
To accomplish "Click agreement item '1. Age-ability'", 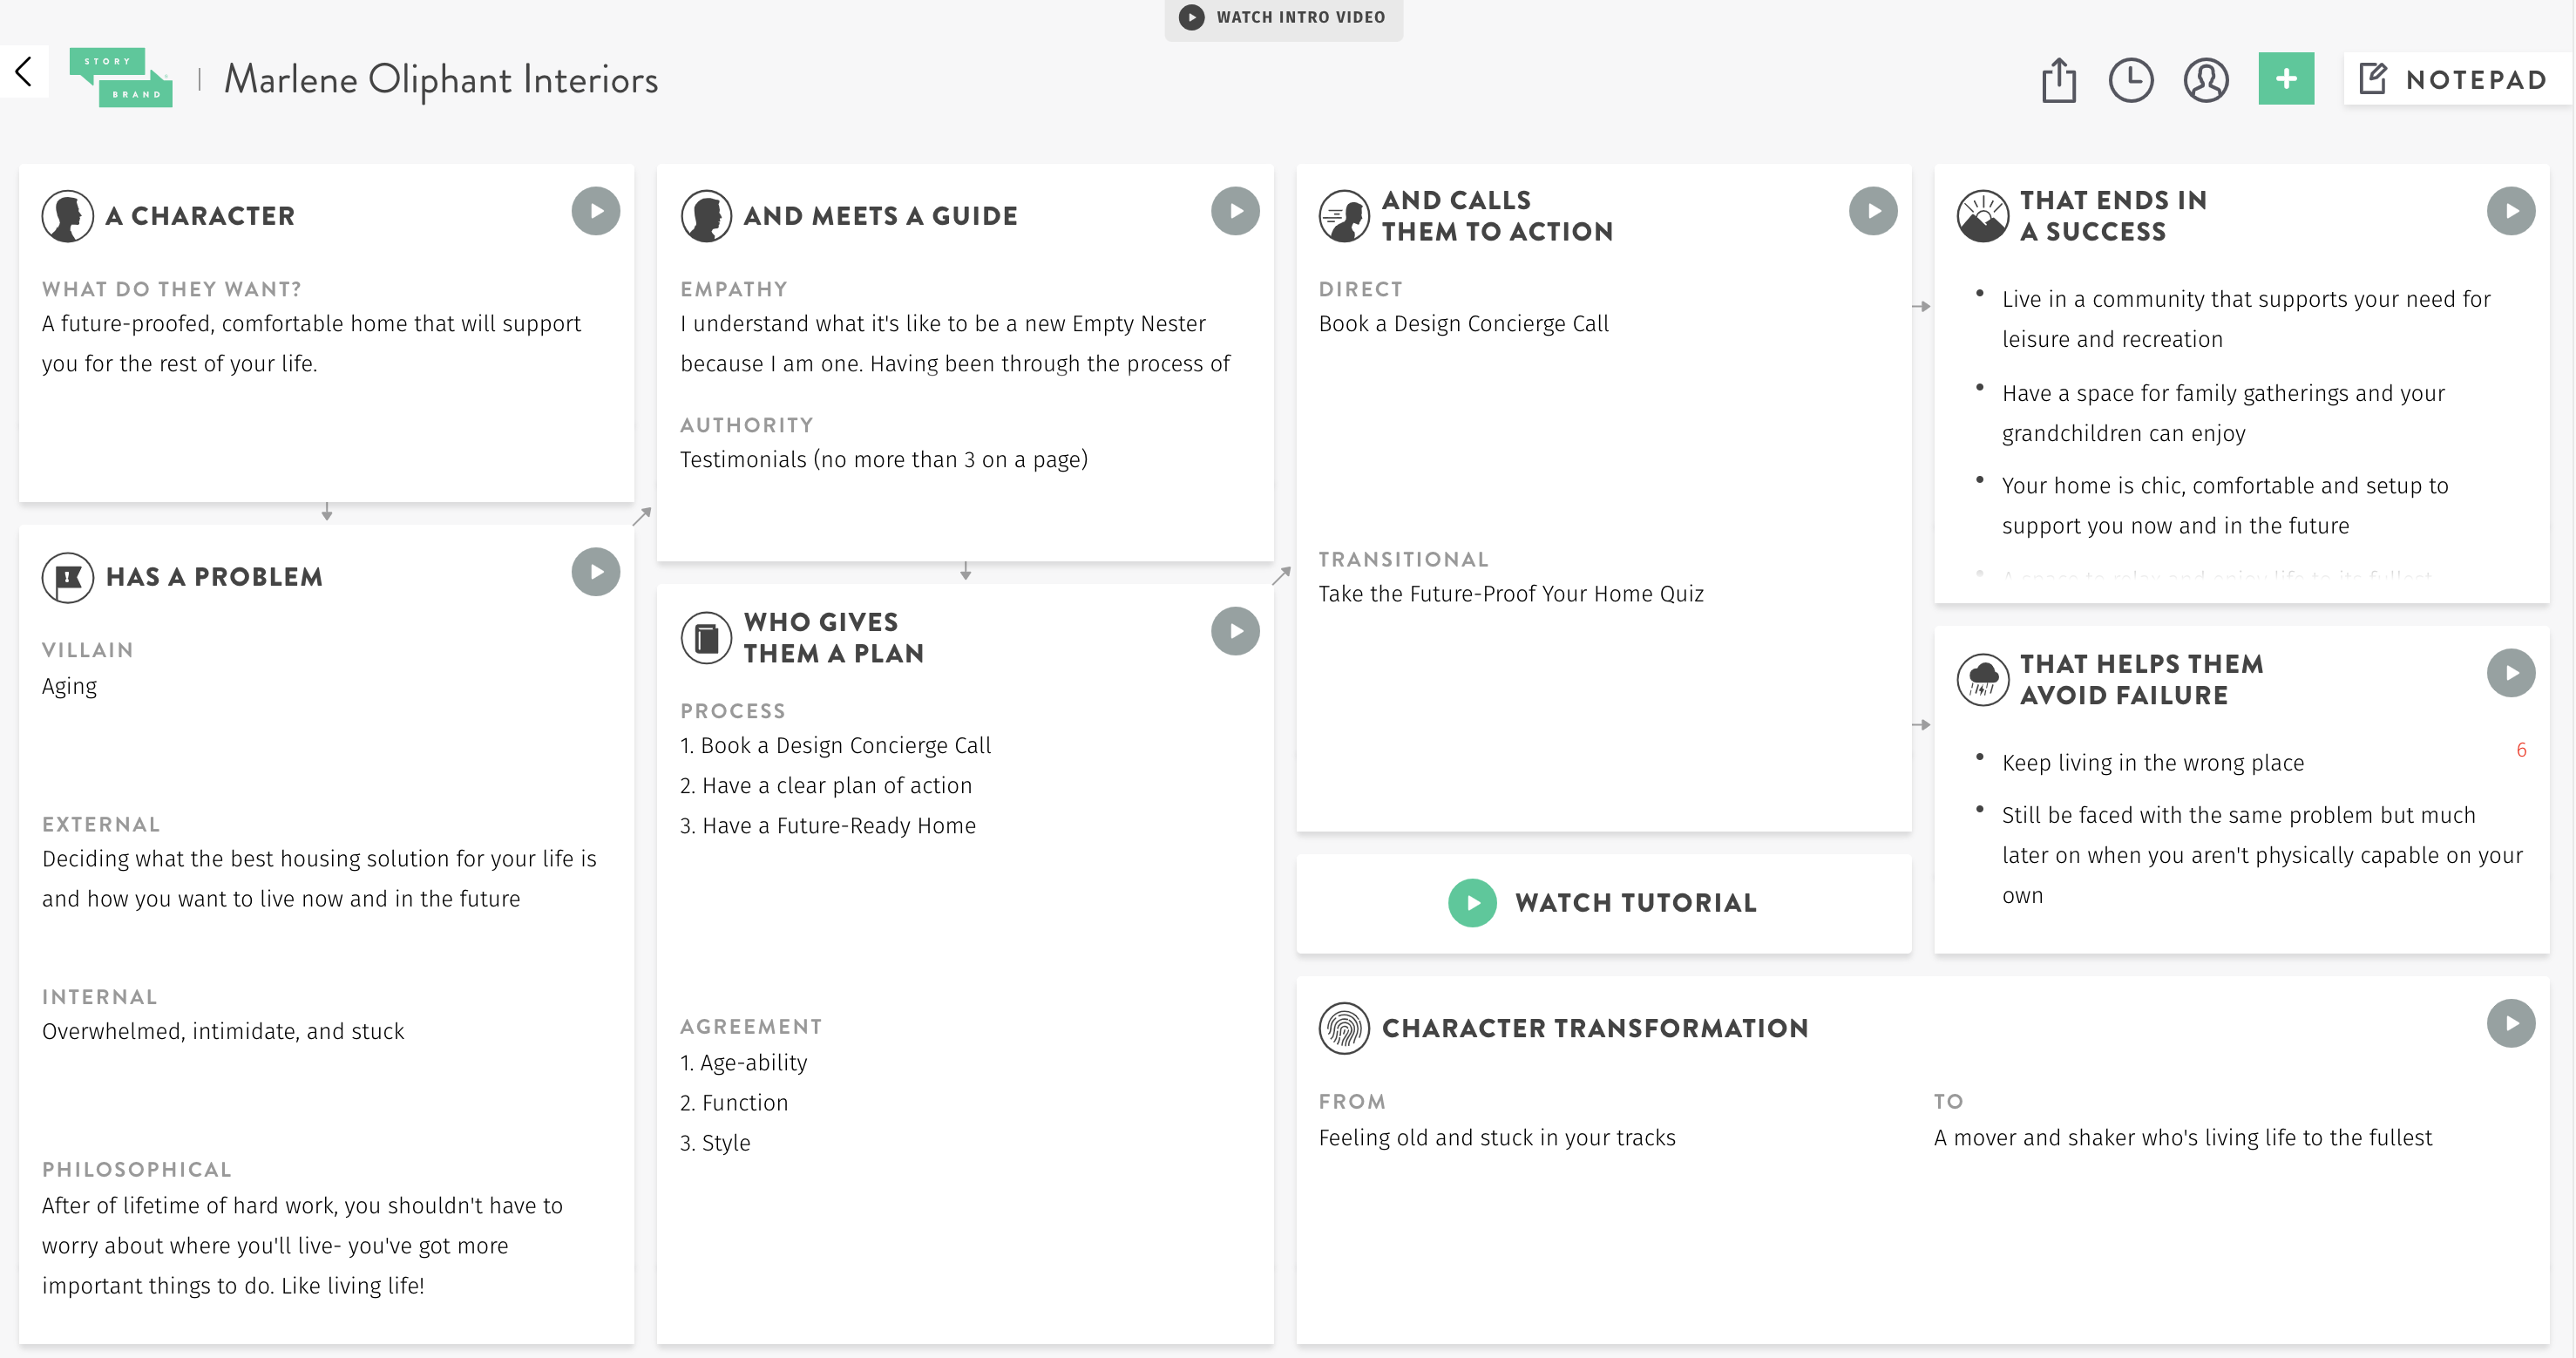I will click(743, 1062).
